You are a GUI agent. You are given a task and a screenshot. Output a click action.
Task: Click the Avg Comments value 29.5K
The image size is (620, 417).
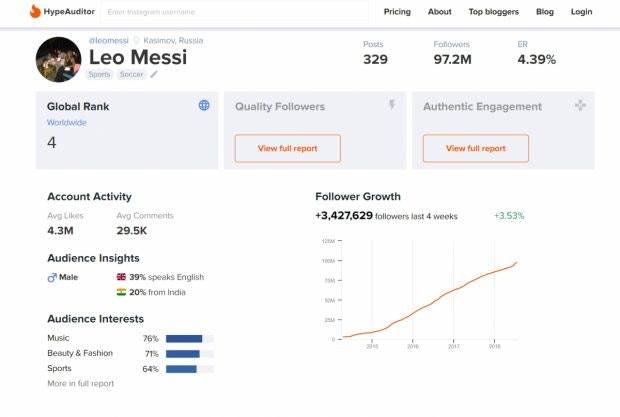tap(132, 231)
